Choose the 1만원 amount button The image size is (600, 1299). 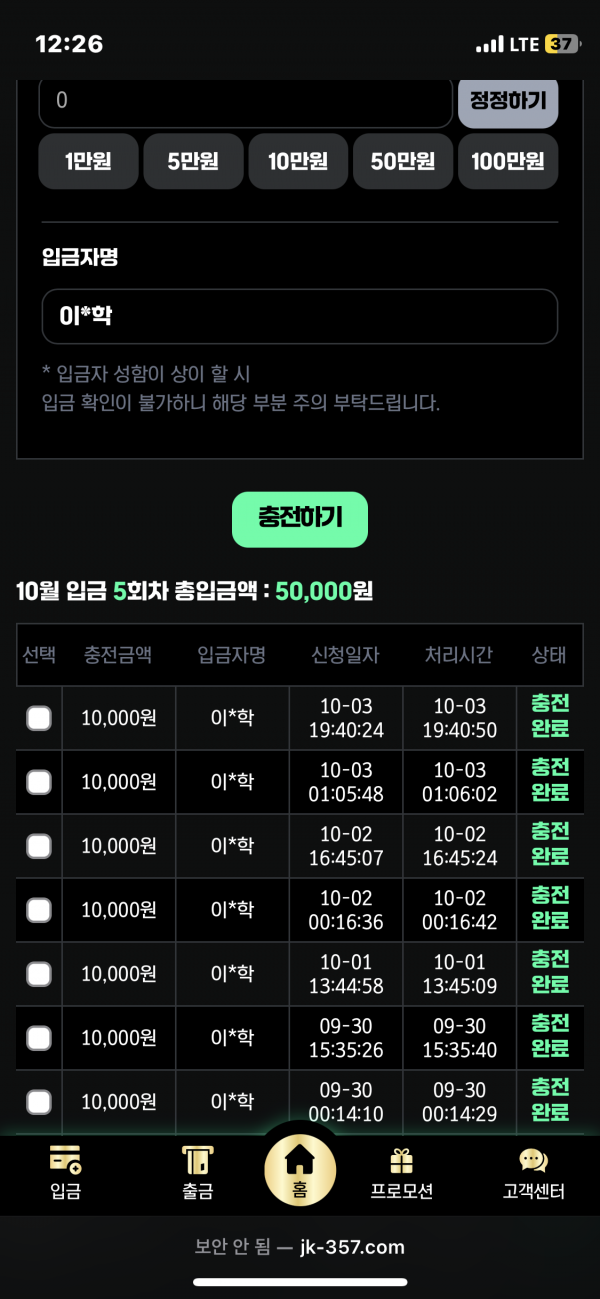(x=88, y=161)
